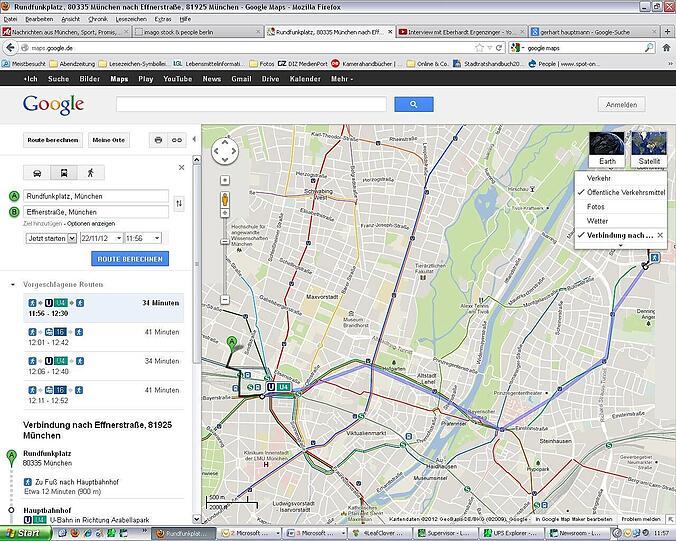Zoom out with the minus button

[225, 299]
